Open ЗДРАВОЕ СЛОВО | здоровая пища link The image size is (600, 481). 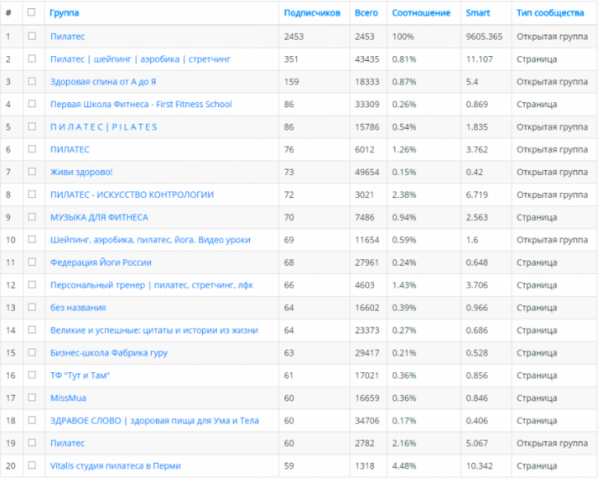pyautogui.click(x=155, y=421)
